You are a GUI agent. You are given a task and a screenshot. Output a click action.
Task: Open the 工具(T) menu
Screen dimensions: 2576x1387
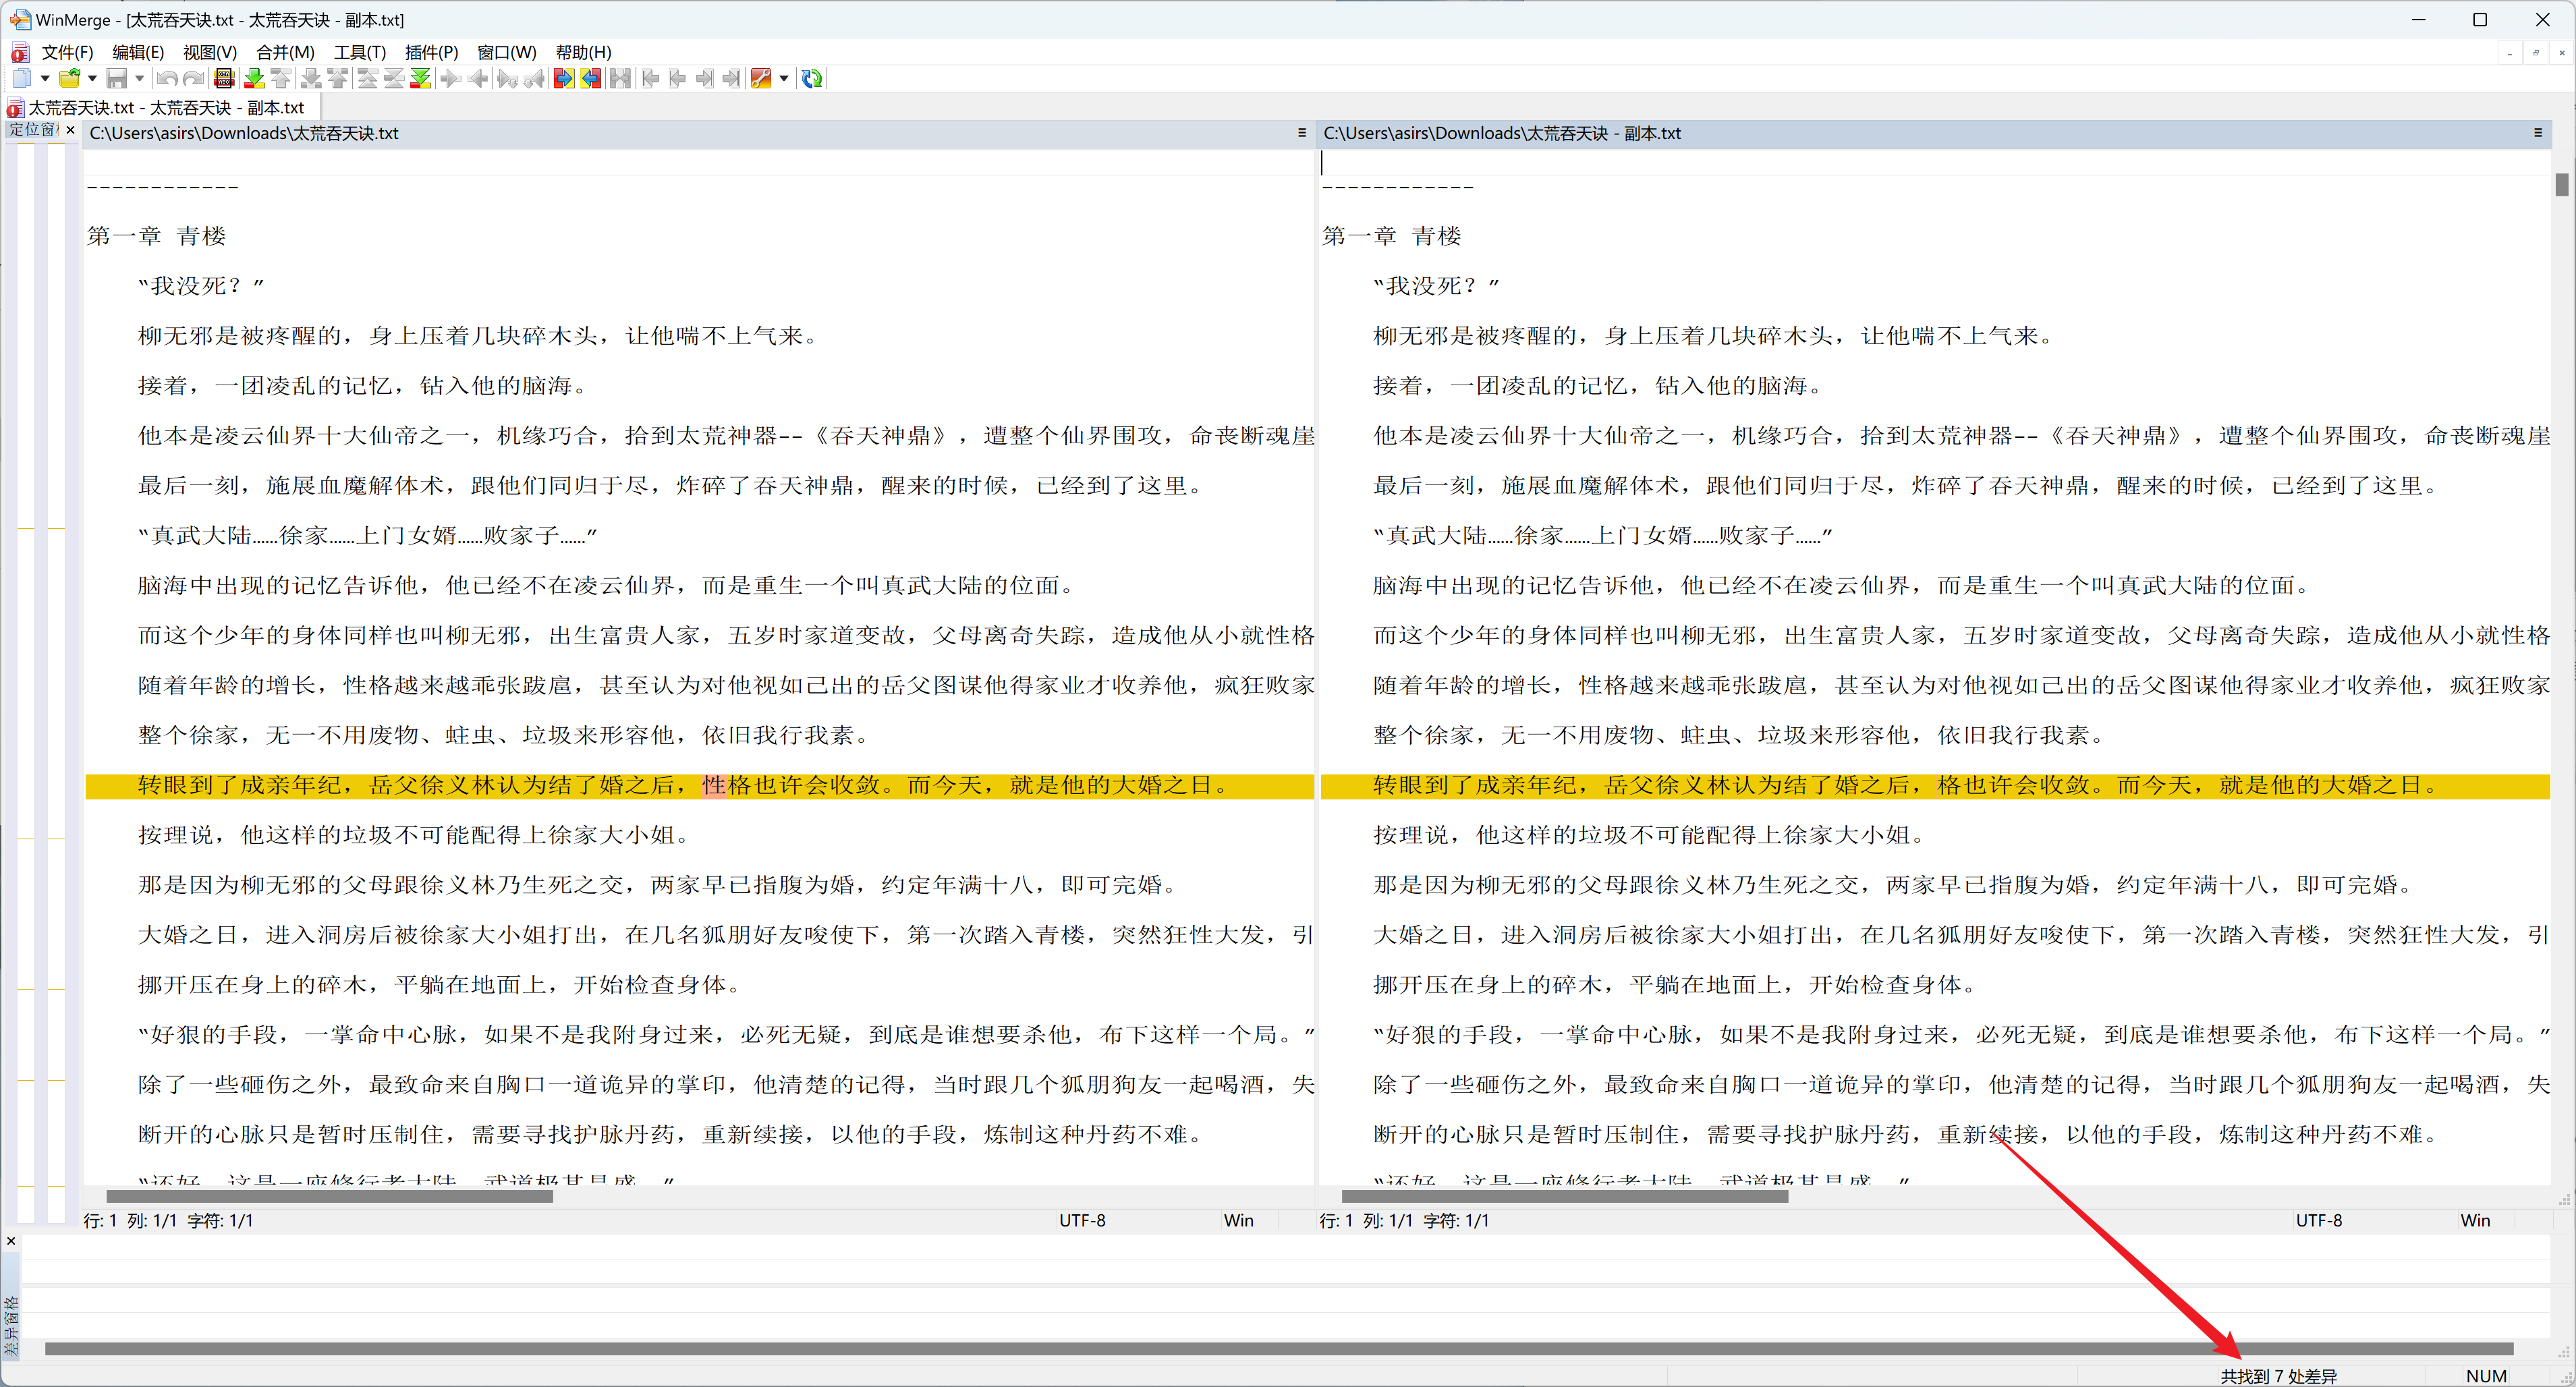360,52
